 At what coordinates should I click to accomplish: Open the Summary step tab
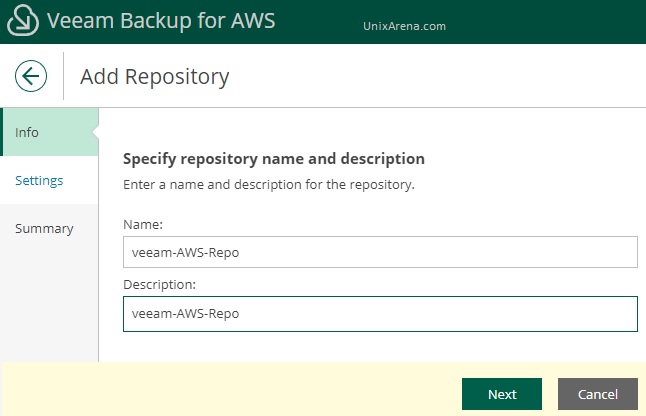click(x=49, y=229)
